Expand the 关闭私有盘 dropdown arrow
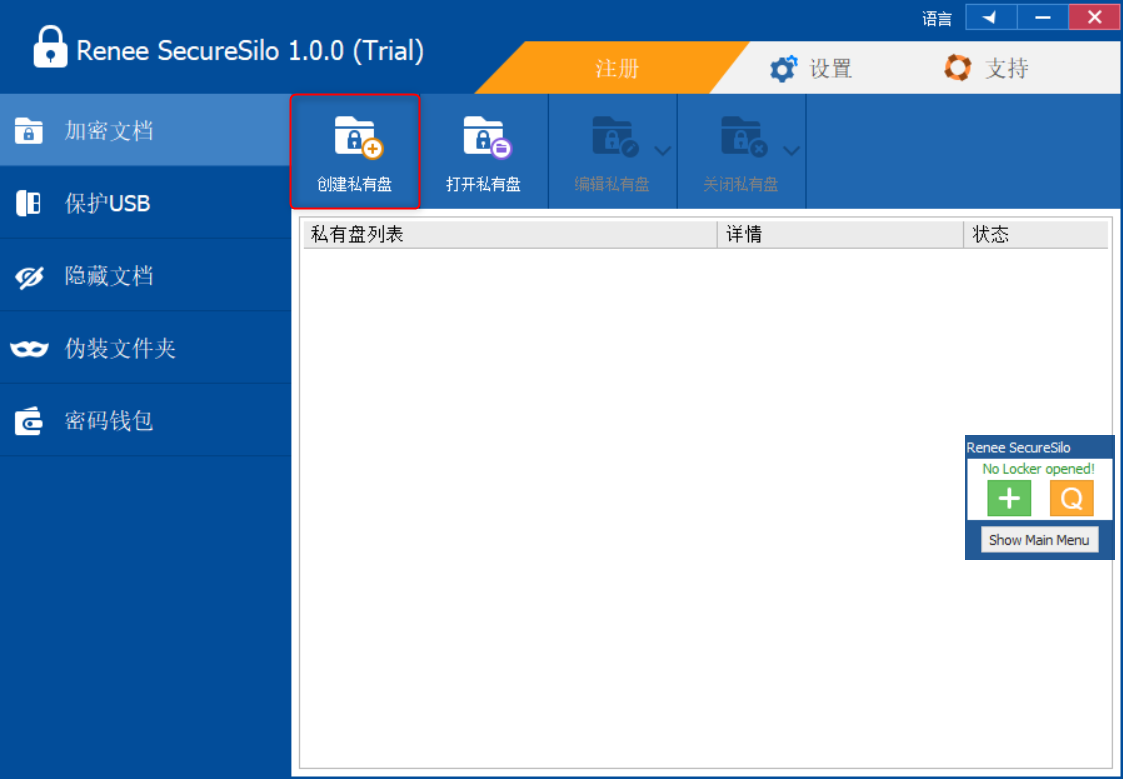This screenshot has height=779, width=1123. coord(791,150)
